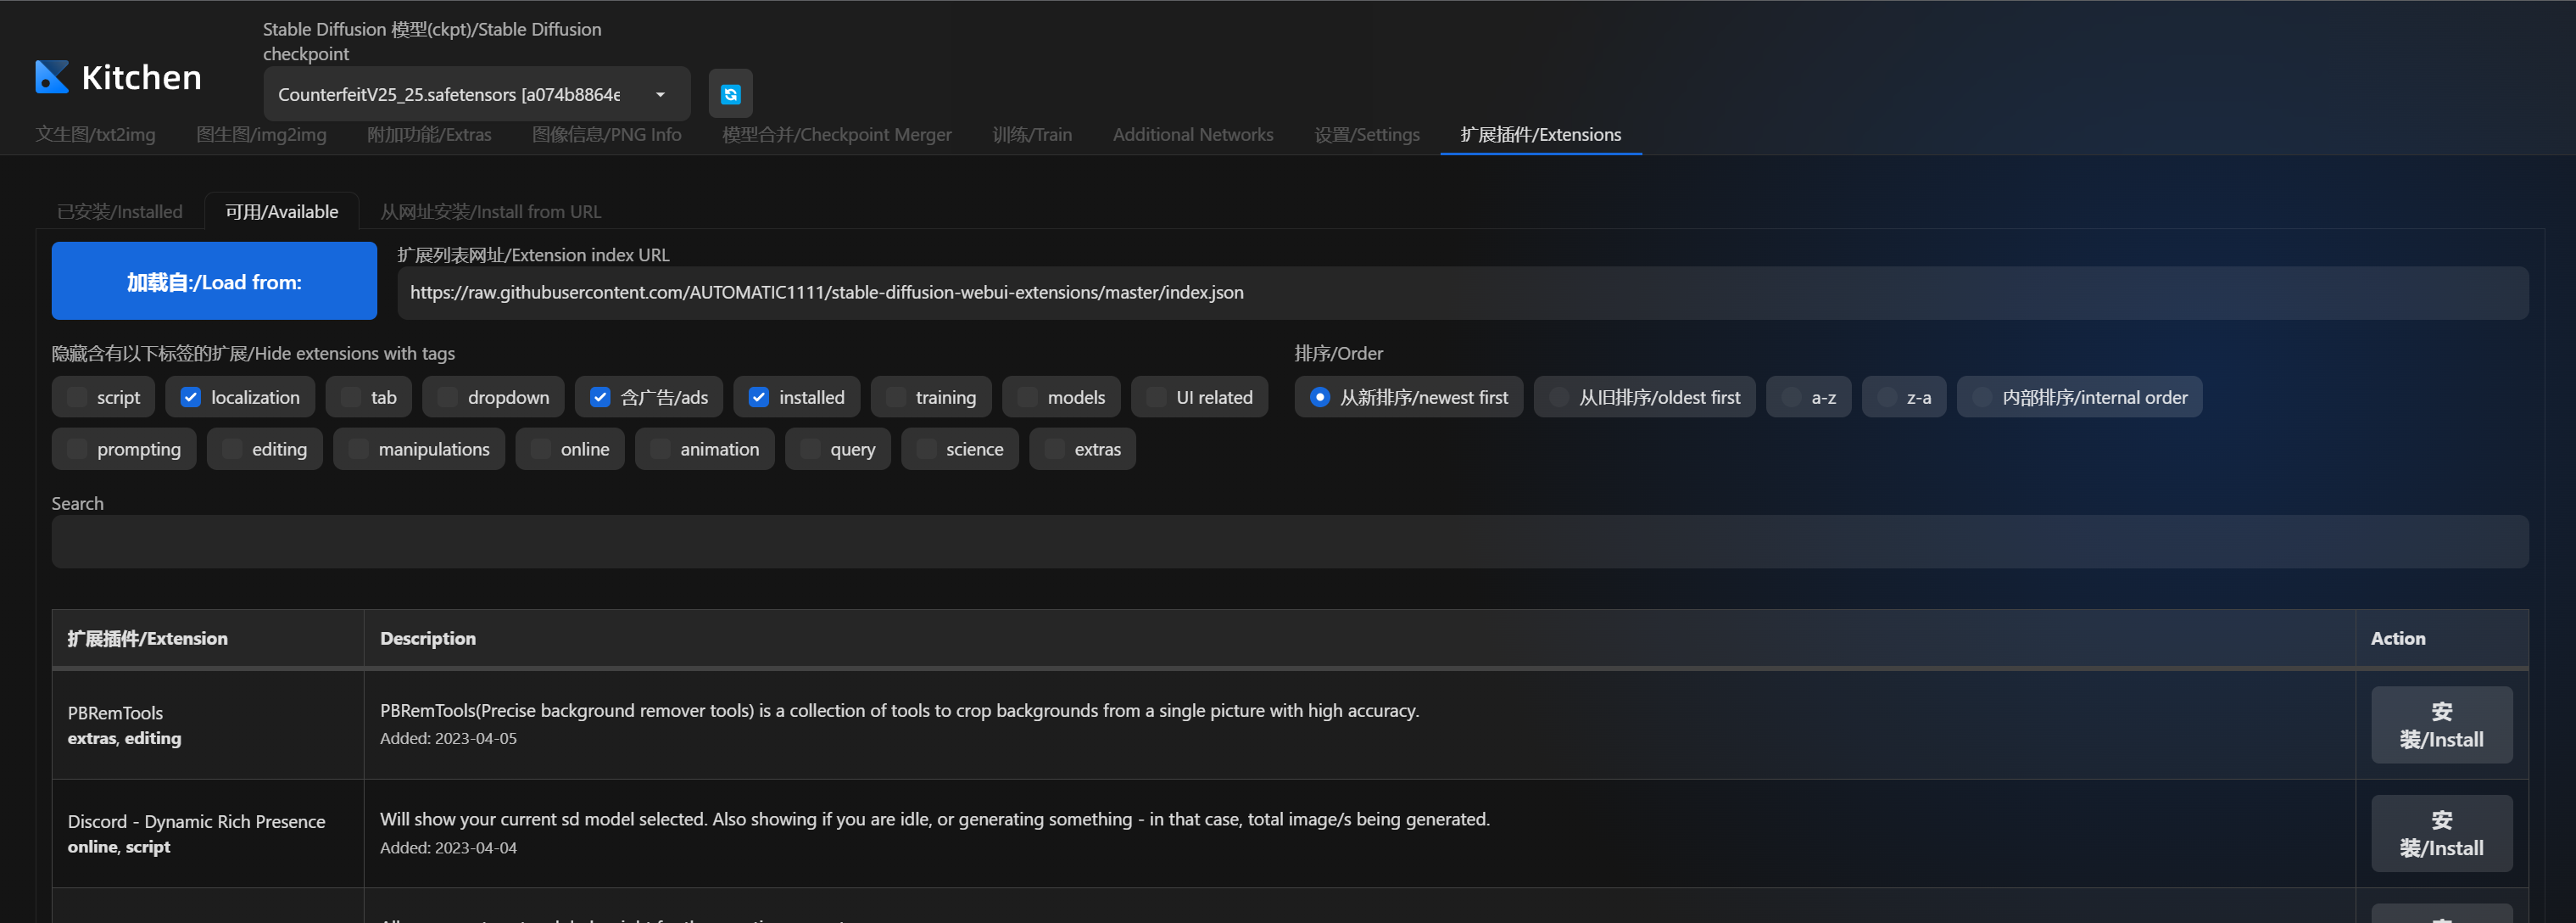Select the Available sub-tab
The height and width of the screenshot is (923, 2576).
(x=282, y=211)
